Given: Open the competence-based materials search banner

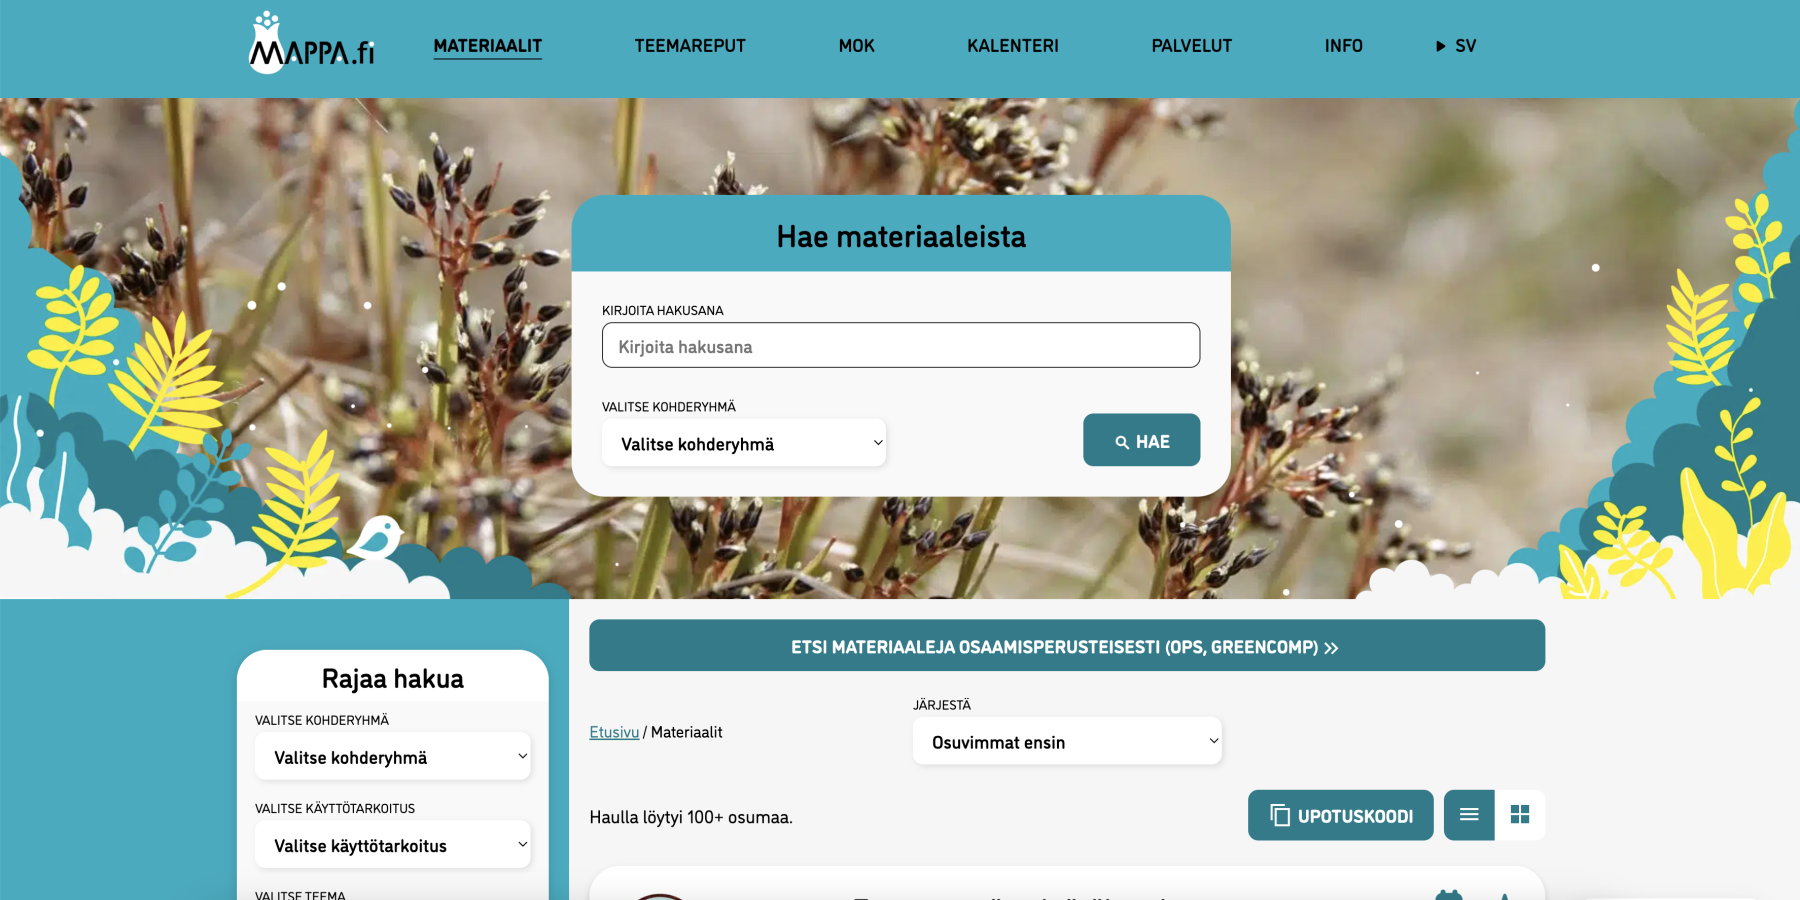Looking at the screenshot, I should point(1067,646).
